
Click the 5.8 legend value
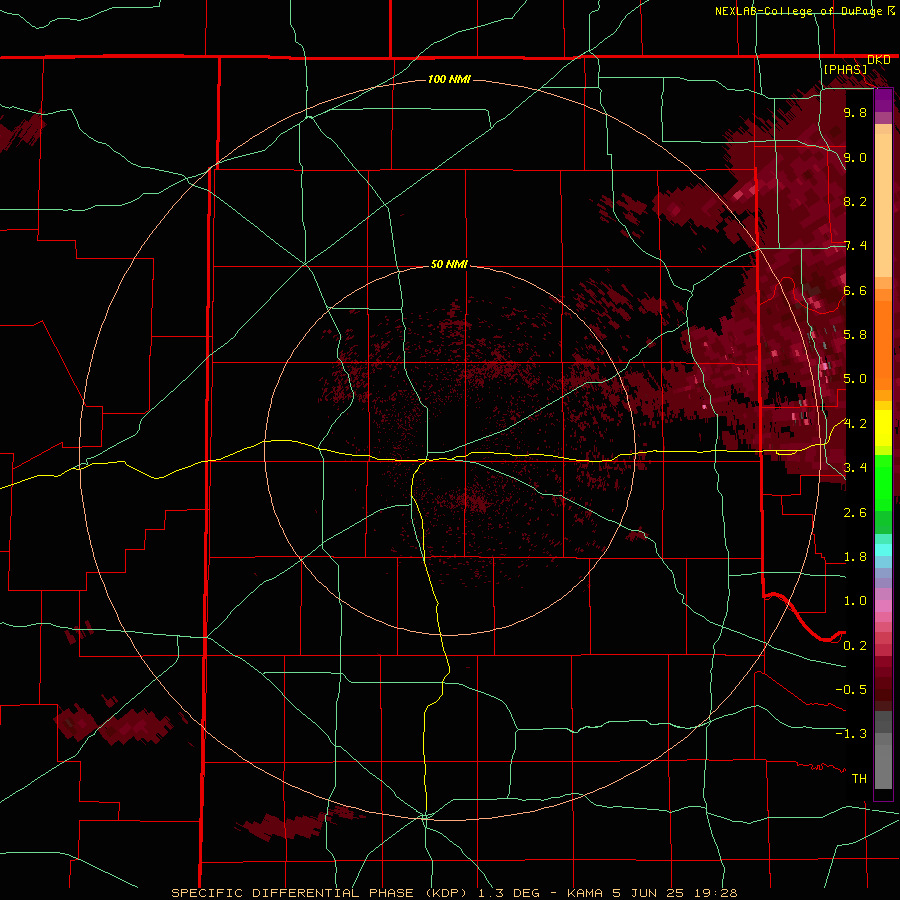point(855,334)
